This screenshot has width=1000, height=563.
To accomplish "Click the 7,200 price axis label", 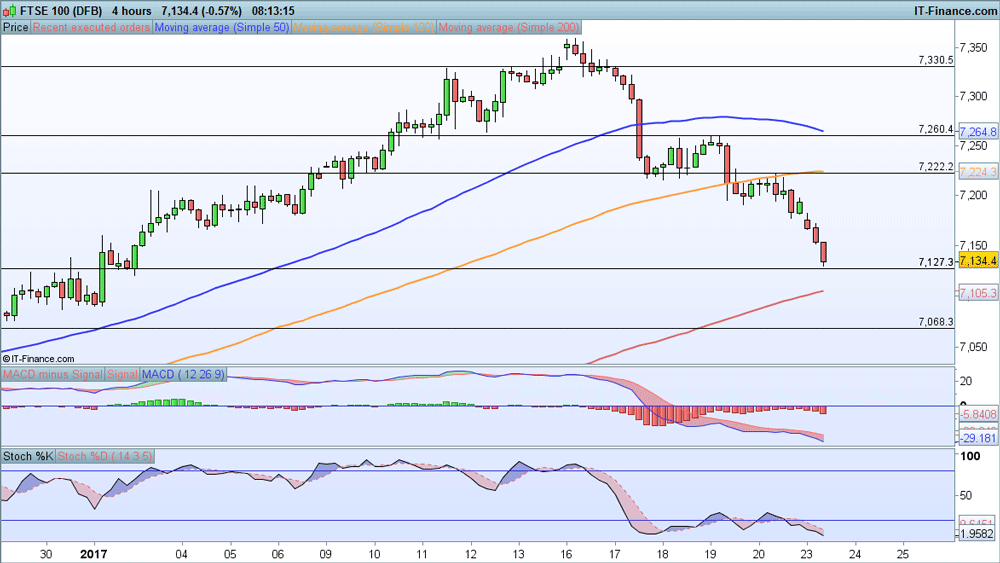I will tap(973, 194).
